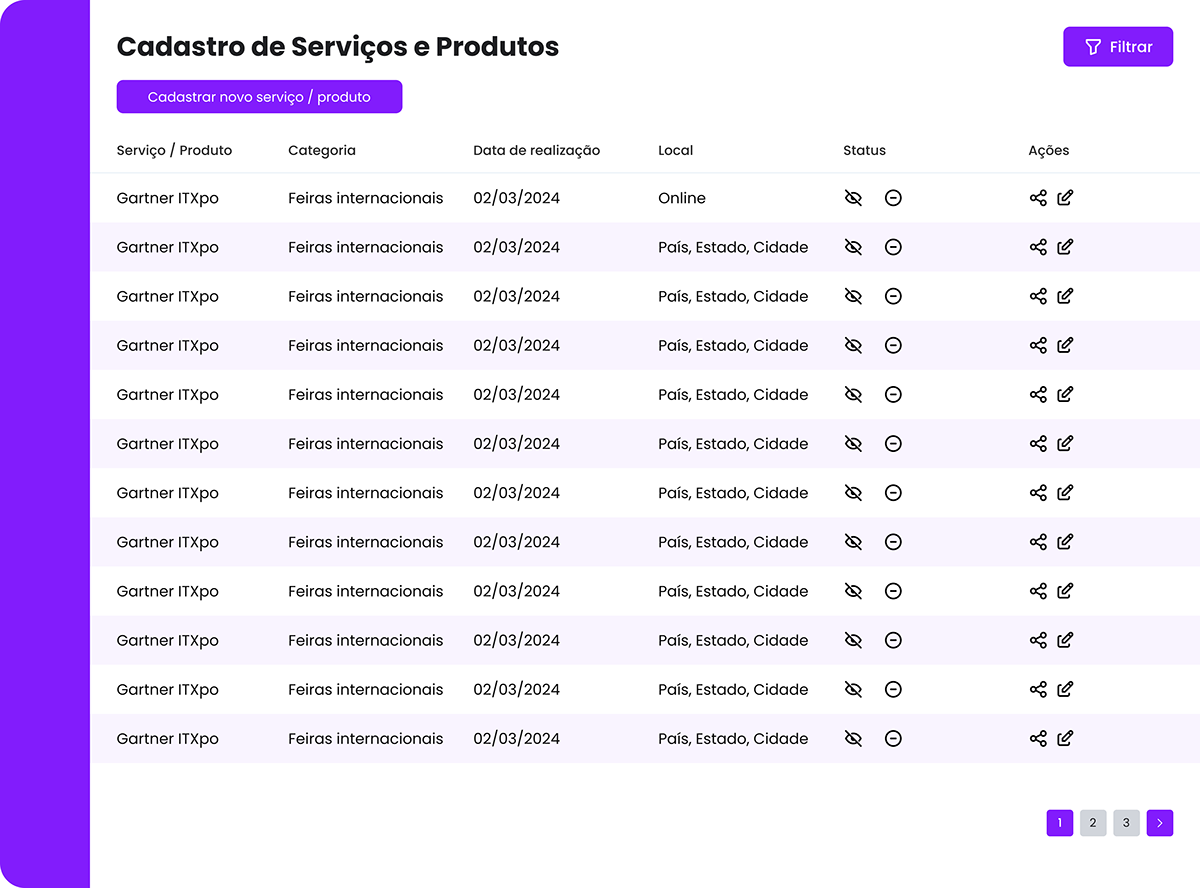This screenshot has width=1200, height=888.
Task: Go to pagination page 3
Action: click(x=1126, y=823)
